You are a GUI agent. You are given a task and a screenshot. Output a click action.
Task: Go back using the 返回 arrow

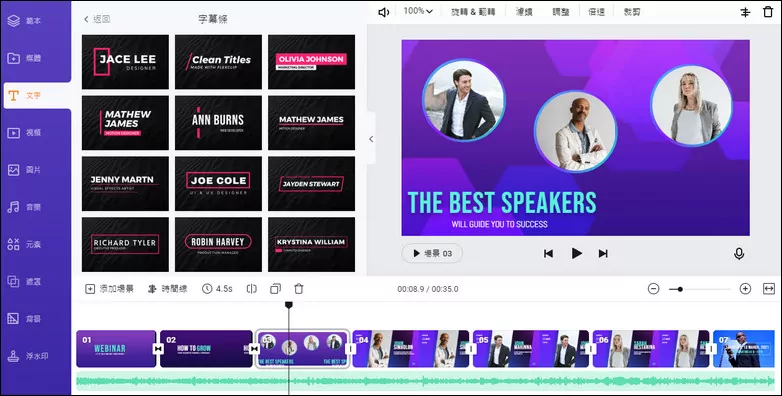[x=97, y=19]
